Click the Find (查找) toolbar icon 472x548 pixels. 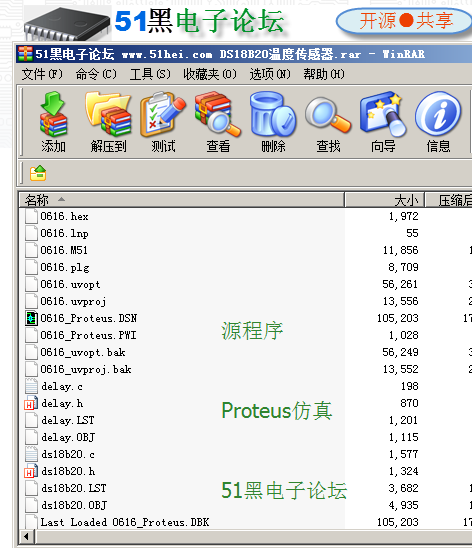point(328,122)
